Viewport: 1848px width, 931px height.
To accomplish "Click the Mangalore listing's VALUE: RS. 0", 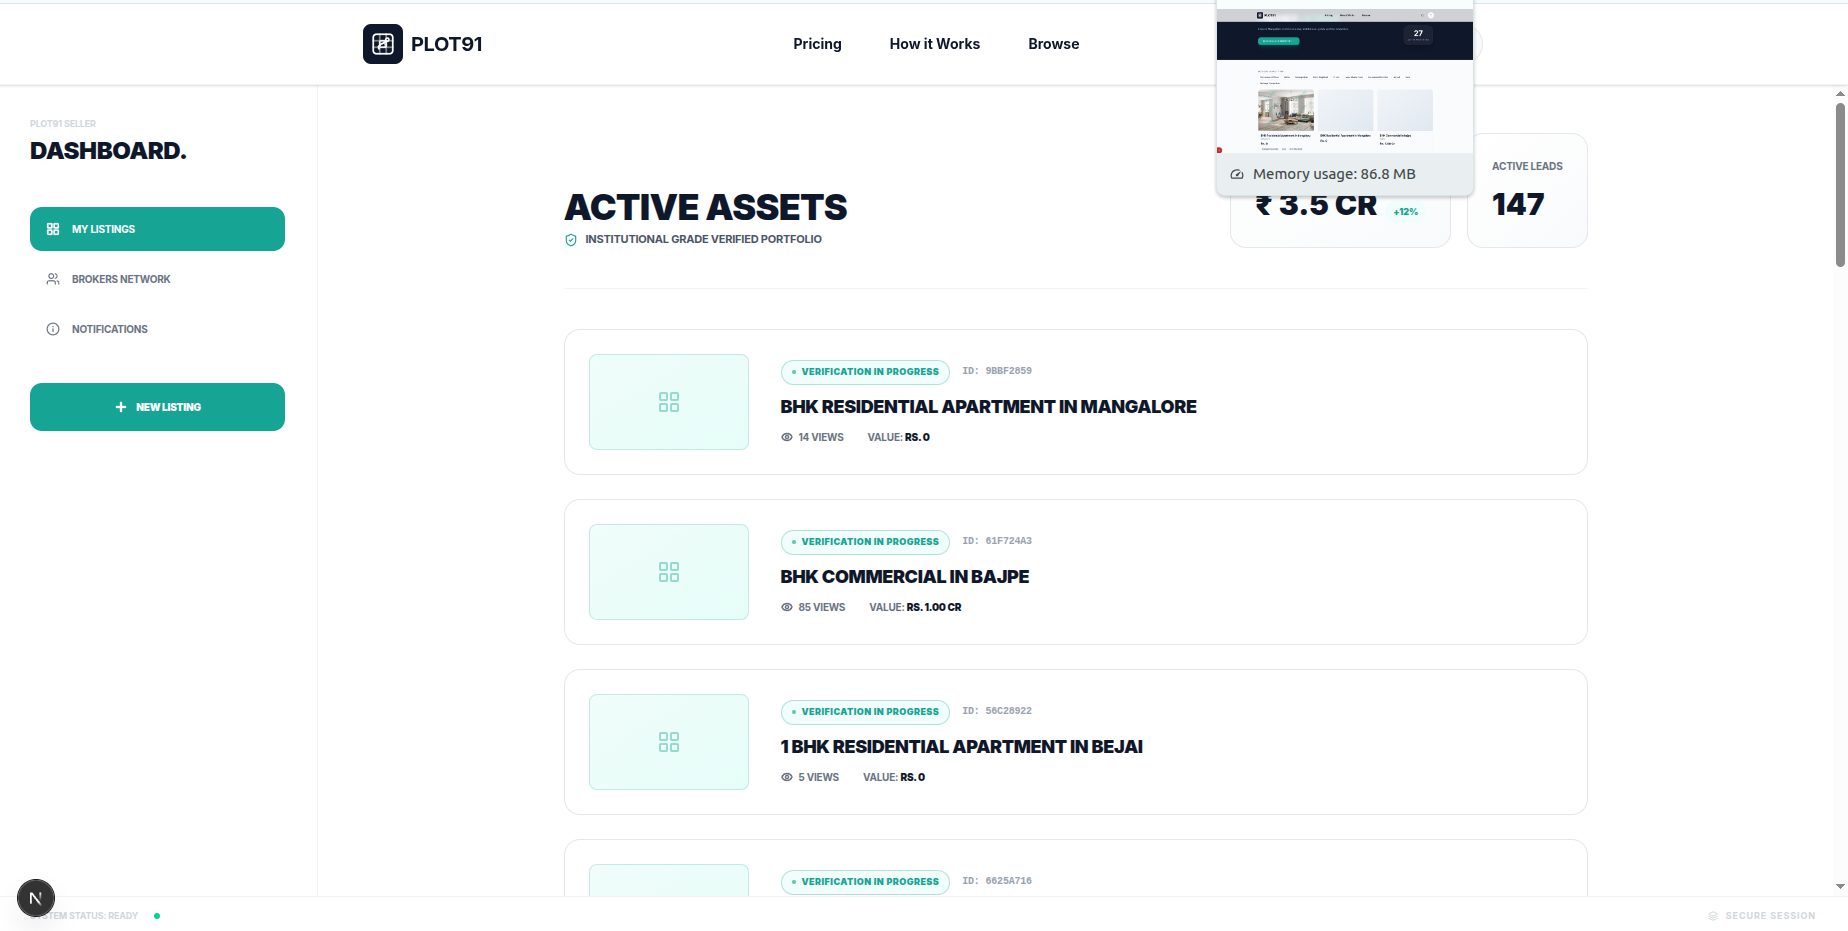I will pos(898,437).
